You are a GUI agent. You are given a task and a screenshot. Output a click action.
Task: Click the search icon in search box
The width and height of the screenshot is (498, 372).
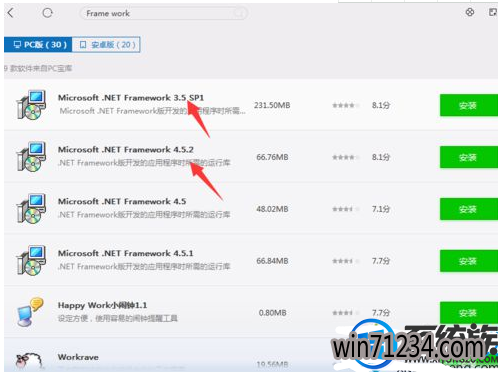tap(239, 13)
